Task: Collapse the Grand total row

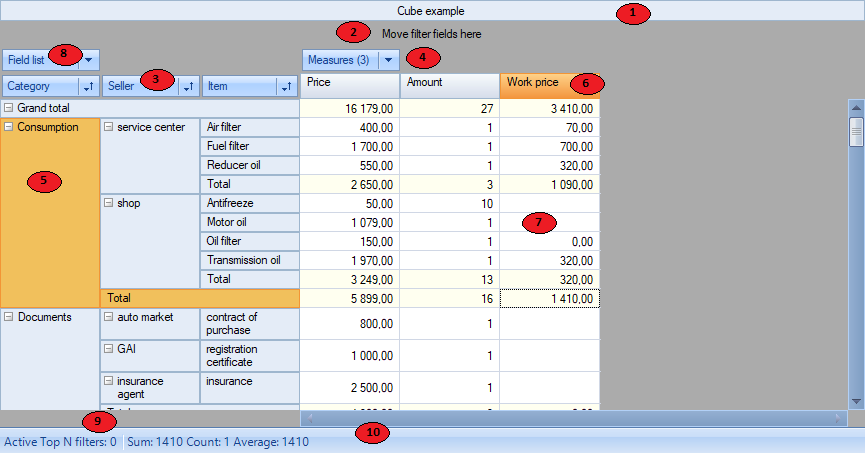Action: [x=9, y=108]
